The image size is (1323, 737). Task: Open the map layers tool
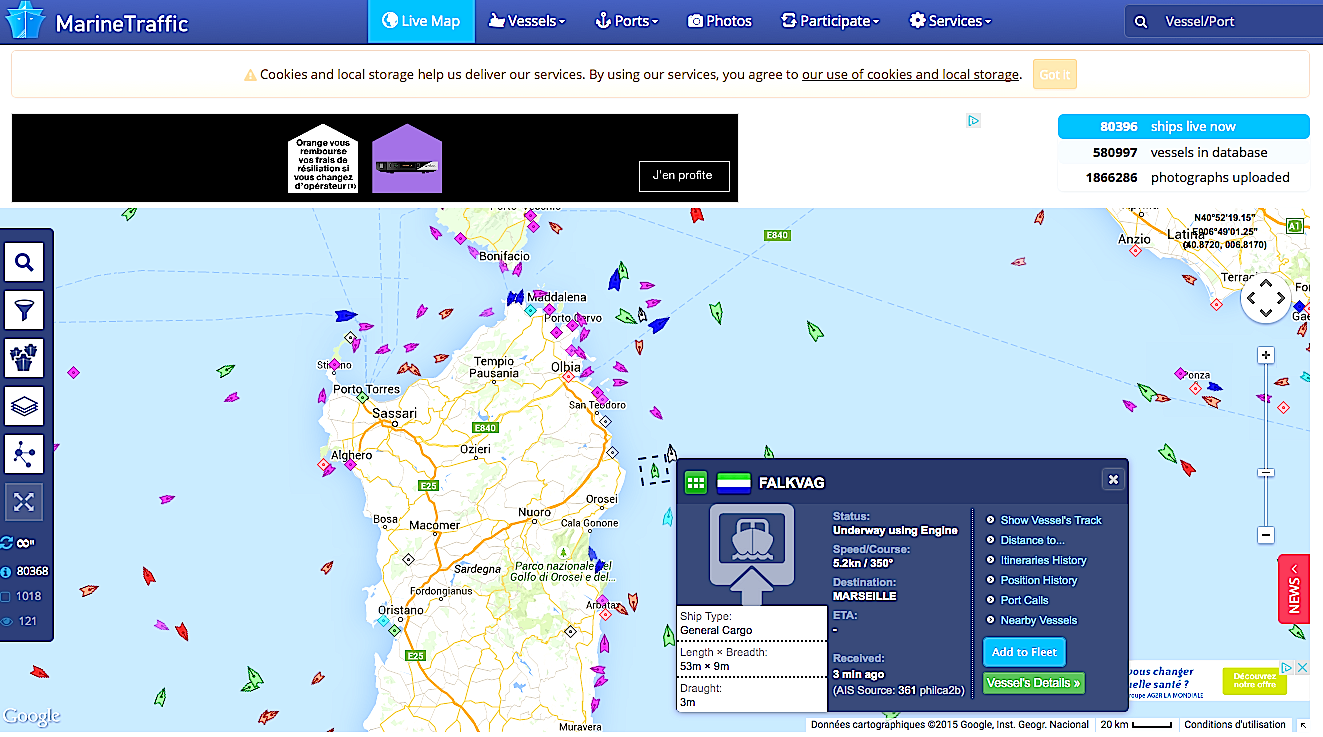click(x=24, y=406)
